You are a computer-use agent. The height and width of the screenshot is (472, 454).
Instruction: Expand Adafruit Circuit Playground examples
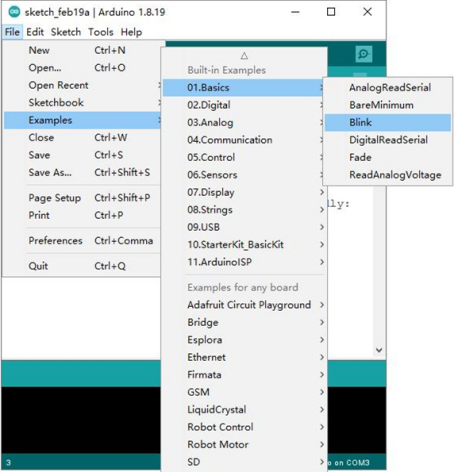click(x=244, y=305)
